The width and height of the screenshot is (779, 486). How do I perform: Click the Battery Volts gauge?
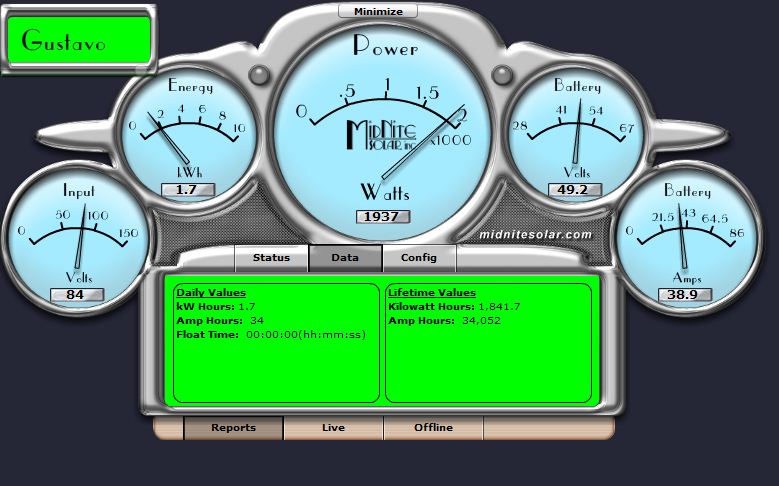576,137
